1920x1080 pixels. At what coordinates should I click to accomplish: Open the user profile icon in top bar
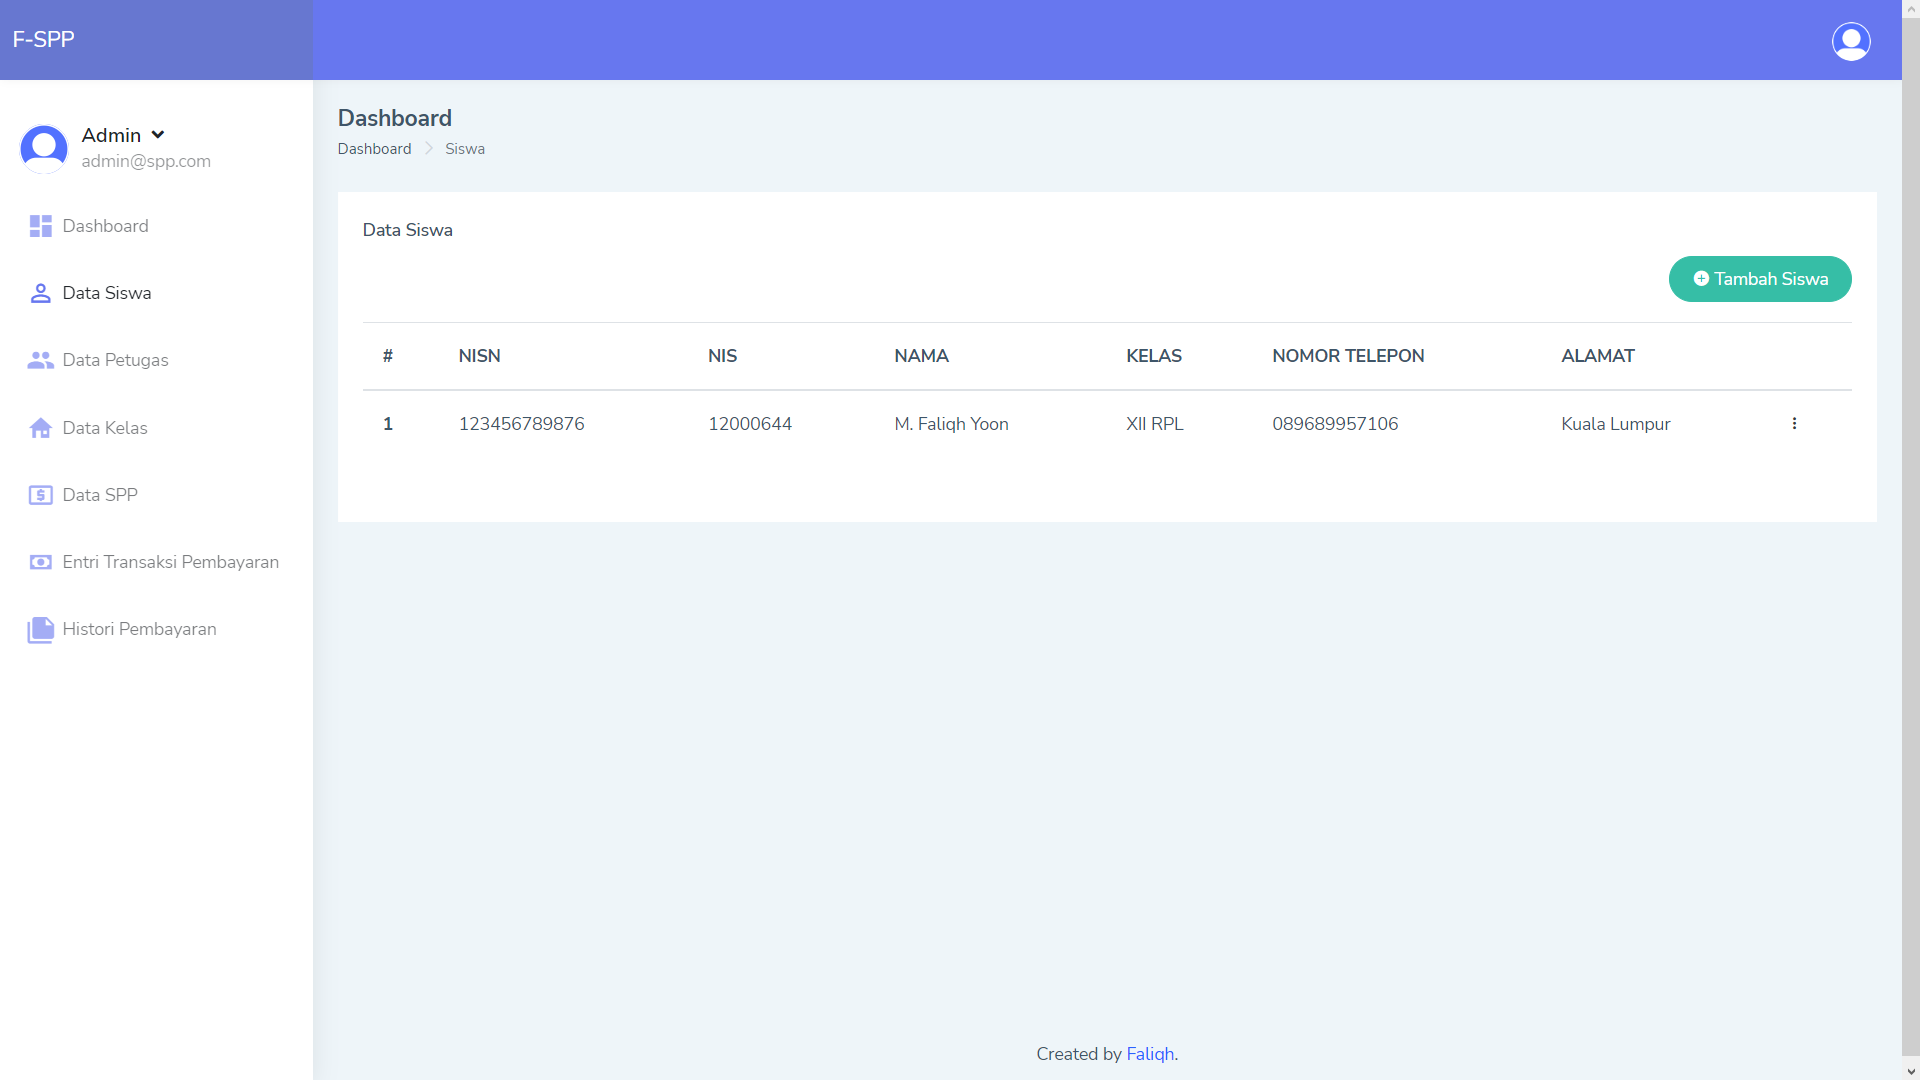(x=1851, y=41)
